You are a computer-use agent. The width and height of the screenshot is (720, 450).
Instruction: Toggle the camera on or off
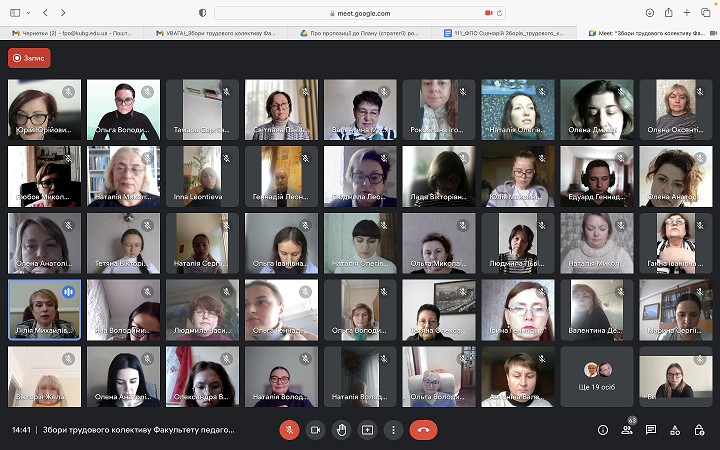(315, 429)
